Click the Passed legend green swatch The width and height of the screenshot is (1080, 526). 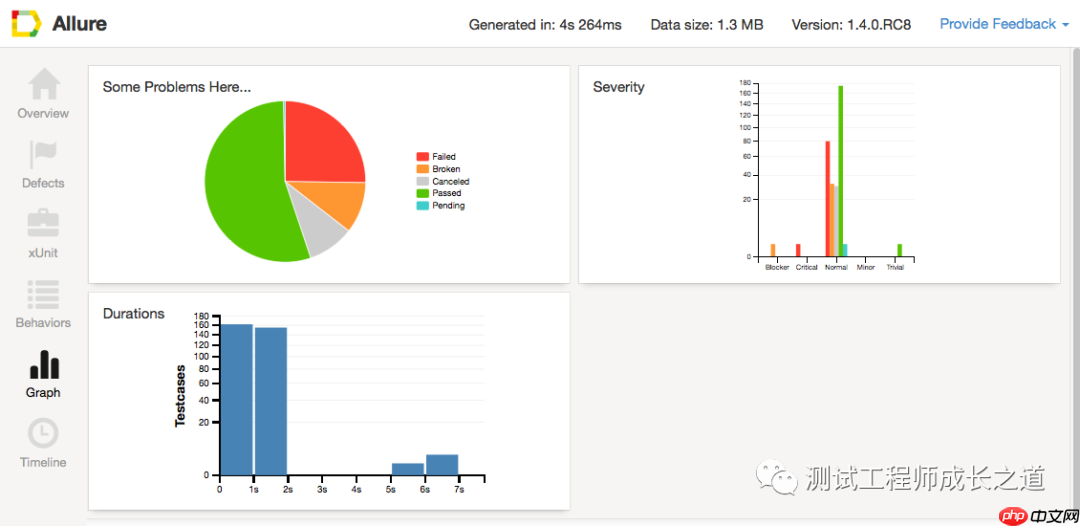[422, 193]
